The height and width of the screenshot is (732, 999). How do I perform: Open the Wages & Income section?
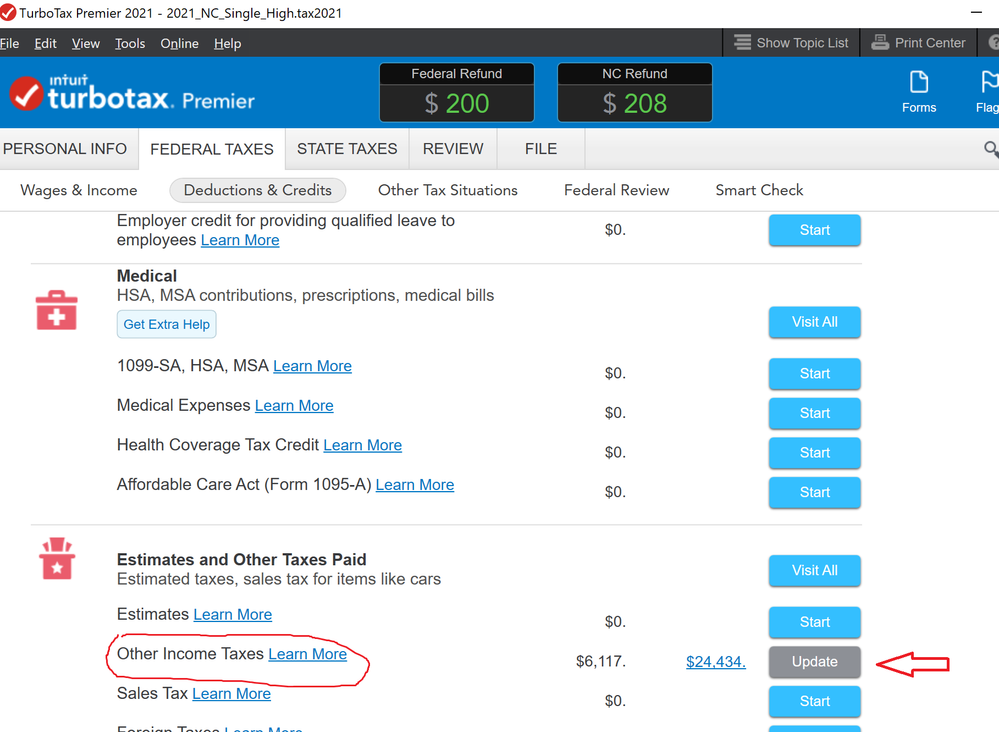click(x=79, y=190)
